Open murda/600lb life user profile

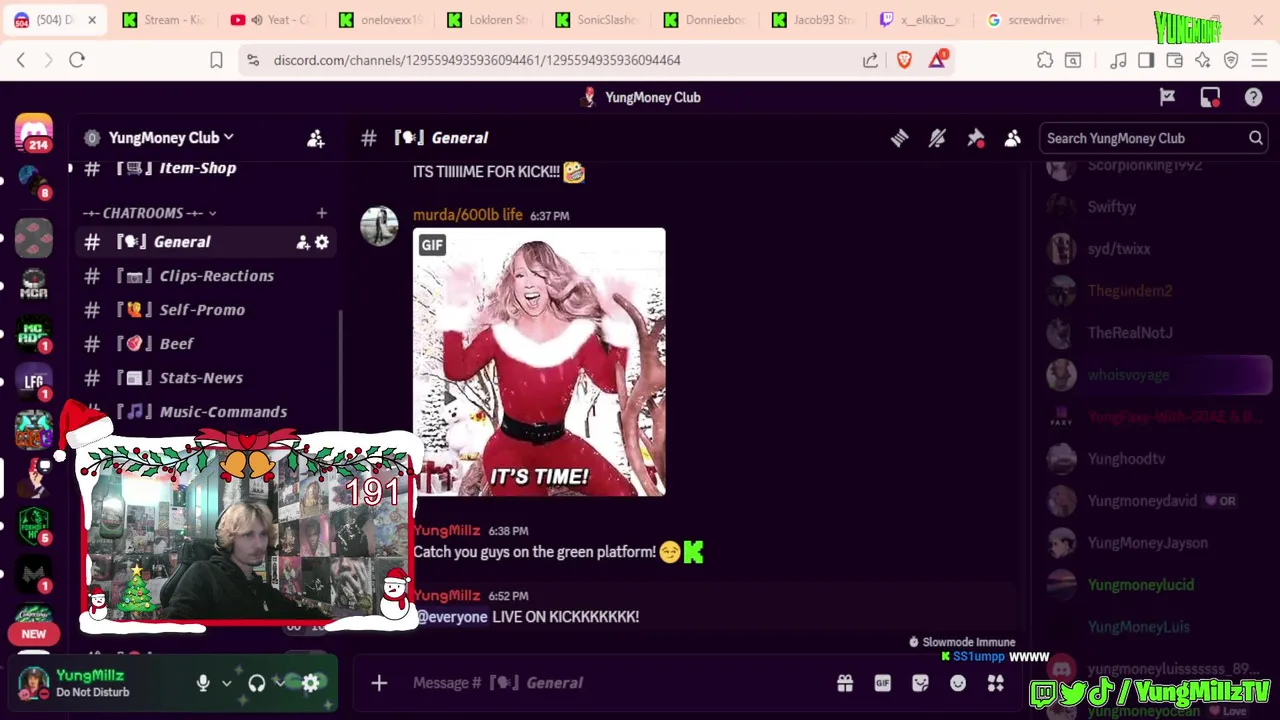[x=468, y=215]
